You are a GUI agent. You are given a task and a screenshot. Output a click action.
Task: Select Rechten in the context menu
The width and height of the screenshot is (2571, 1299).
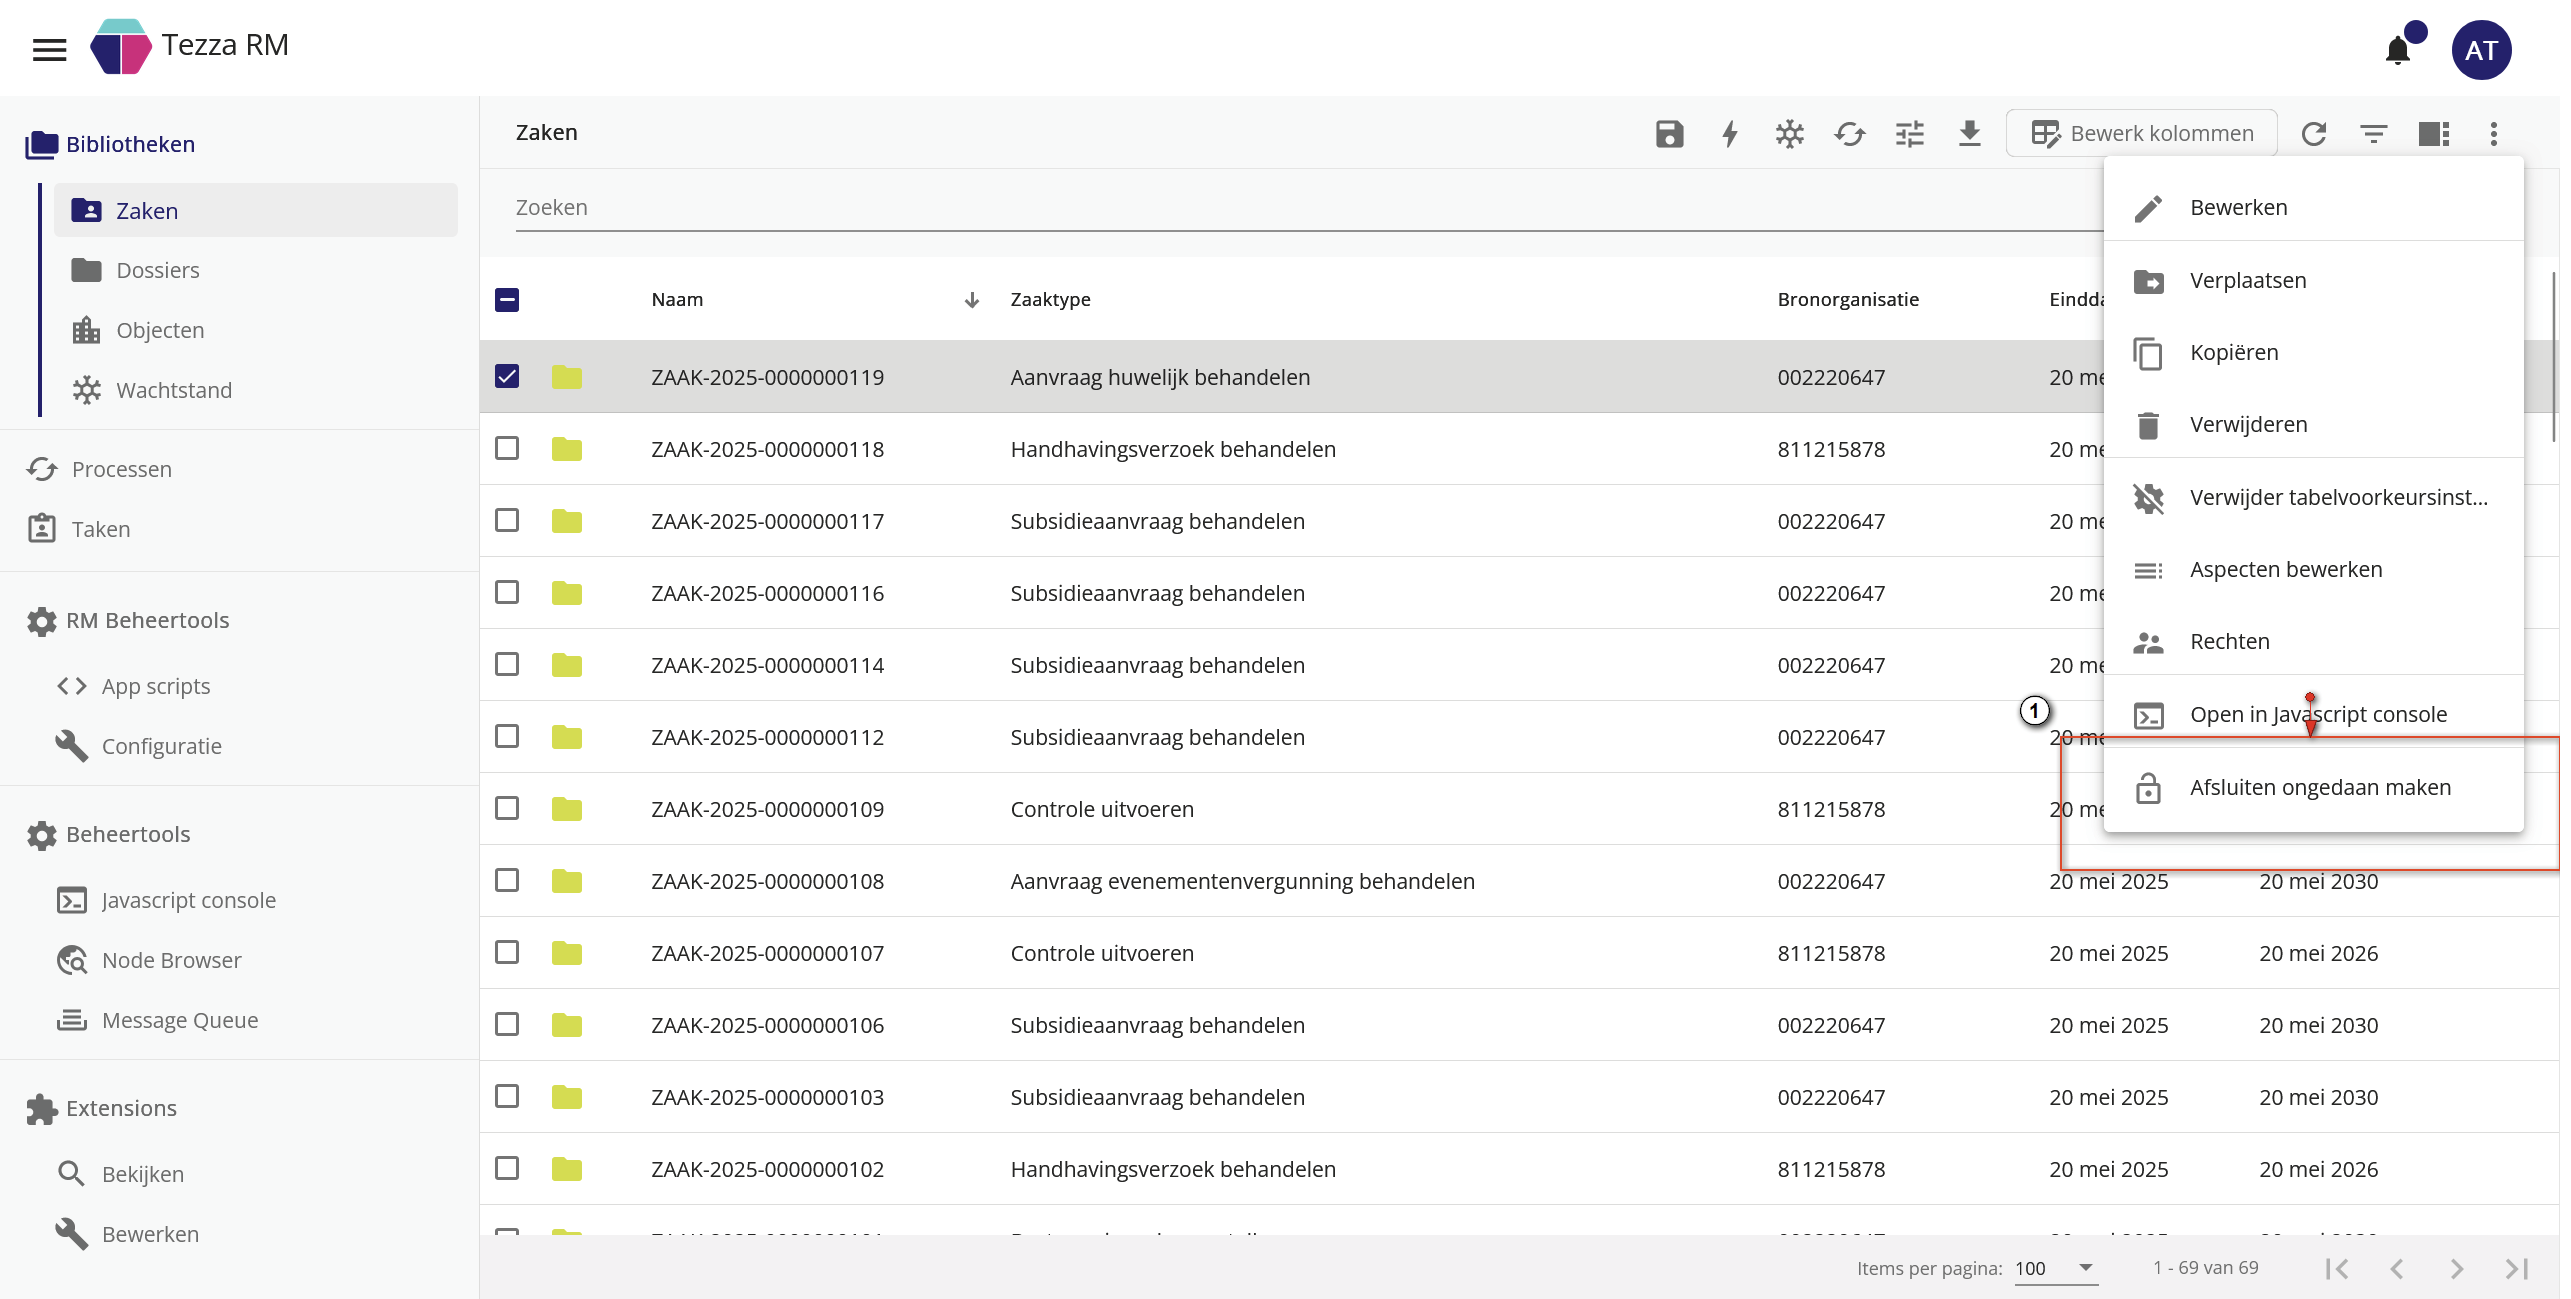[x=2313, y=641]
